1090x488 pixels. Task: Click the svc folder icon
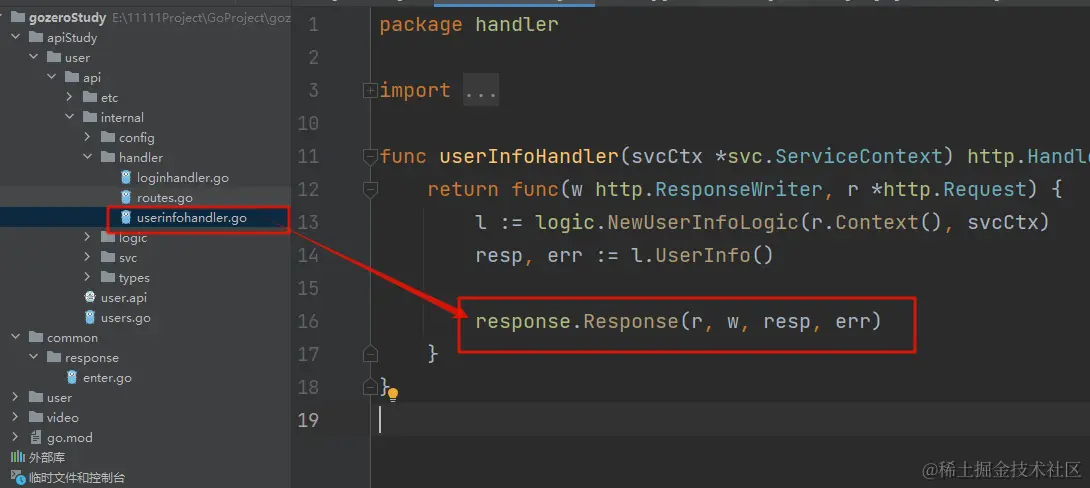pyautogui.click(x=108, y=257)
